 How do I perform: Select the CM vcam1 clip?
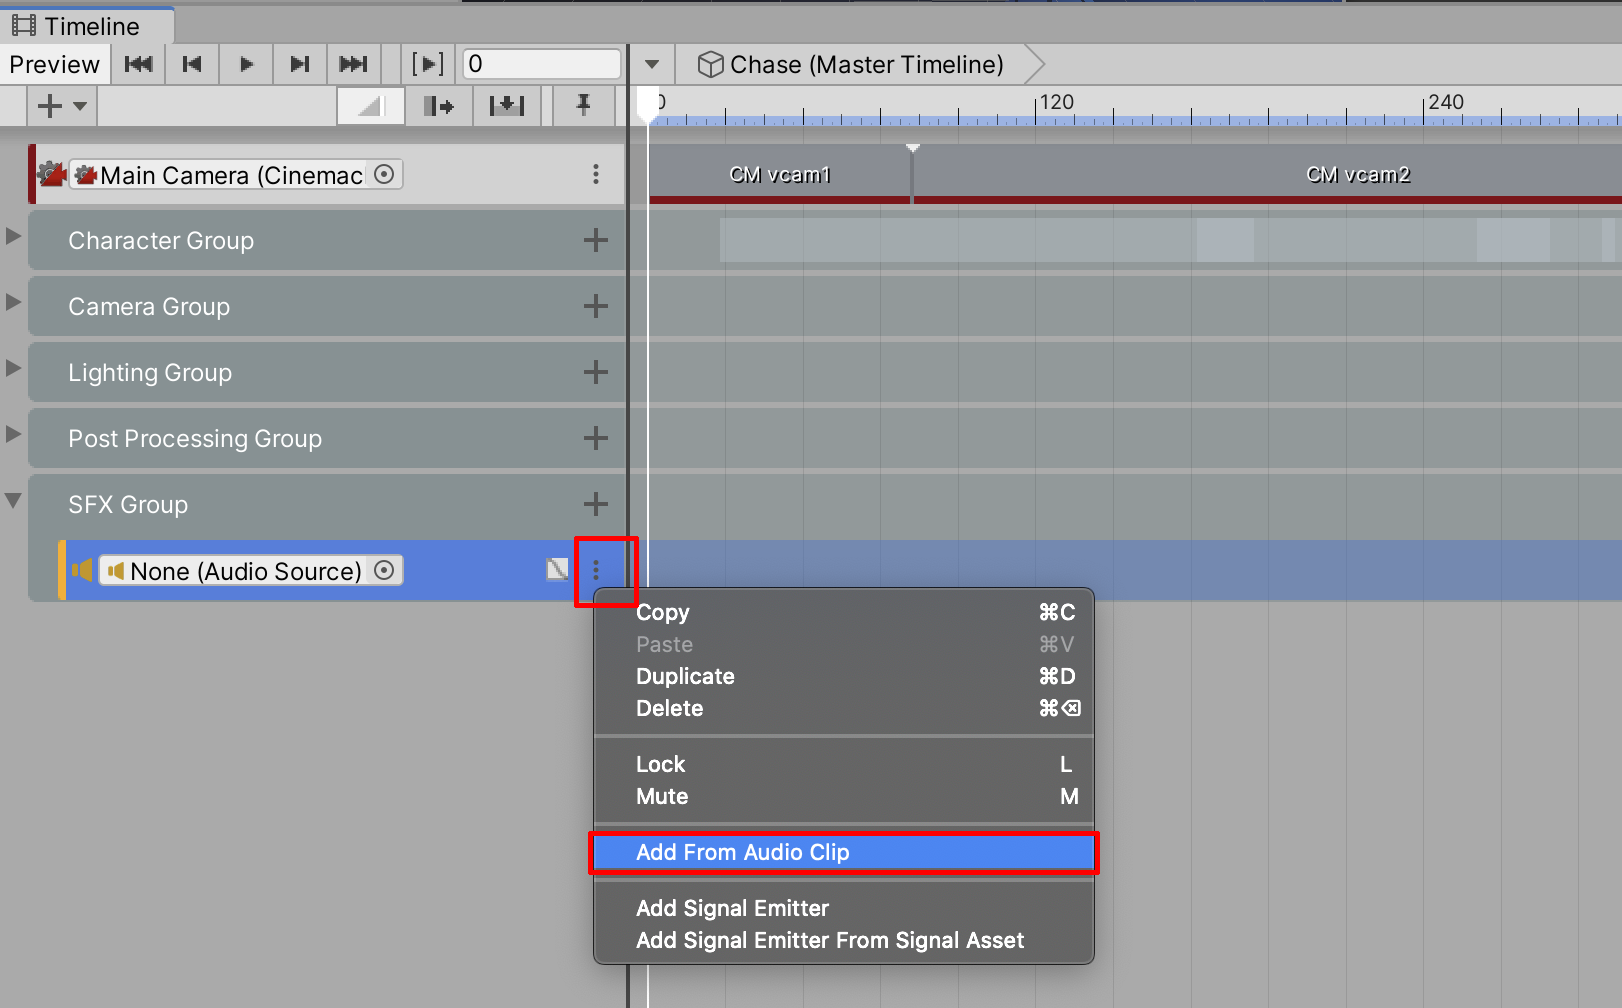point(779,175)
